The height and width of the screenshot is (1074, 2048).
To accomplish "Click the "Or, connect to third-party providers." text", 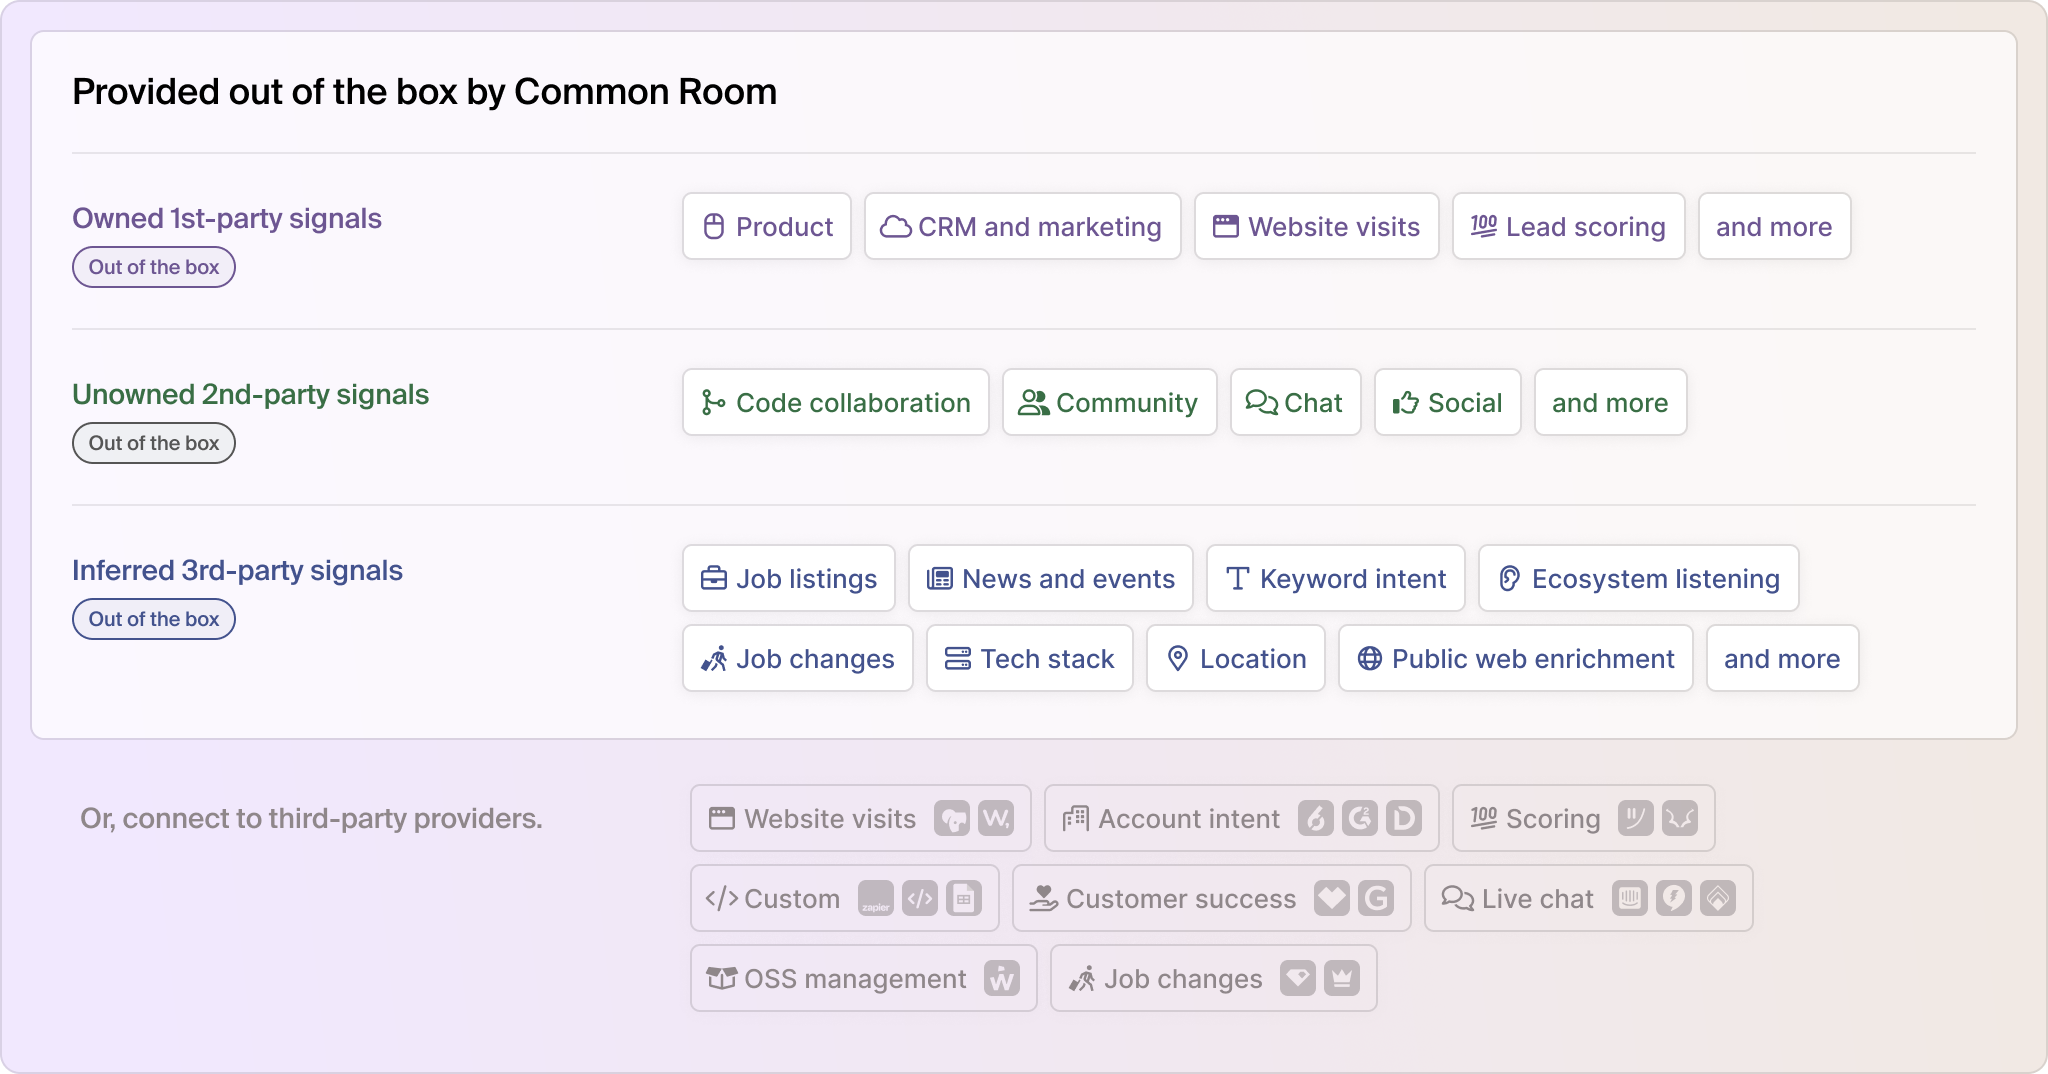I will 311,819.
